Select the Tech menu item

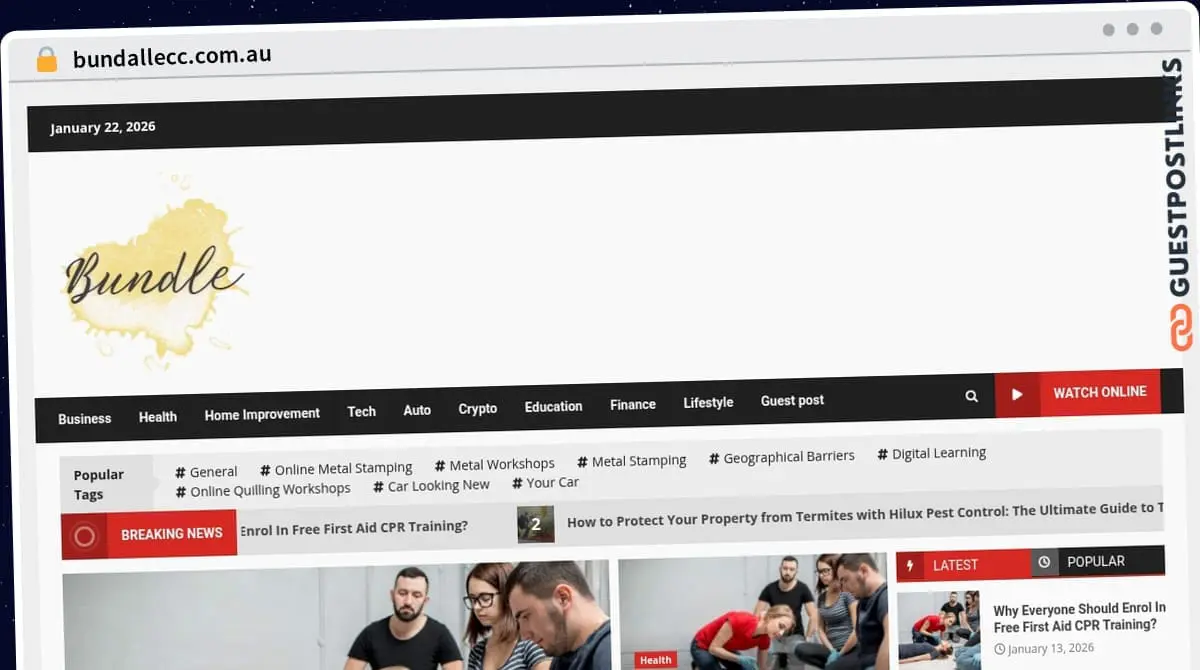coord(362,412)
